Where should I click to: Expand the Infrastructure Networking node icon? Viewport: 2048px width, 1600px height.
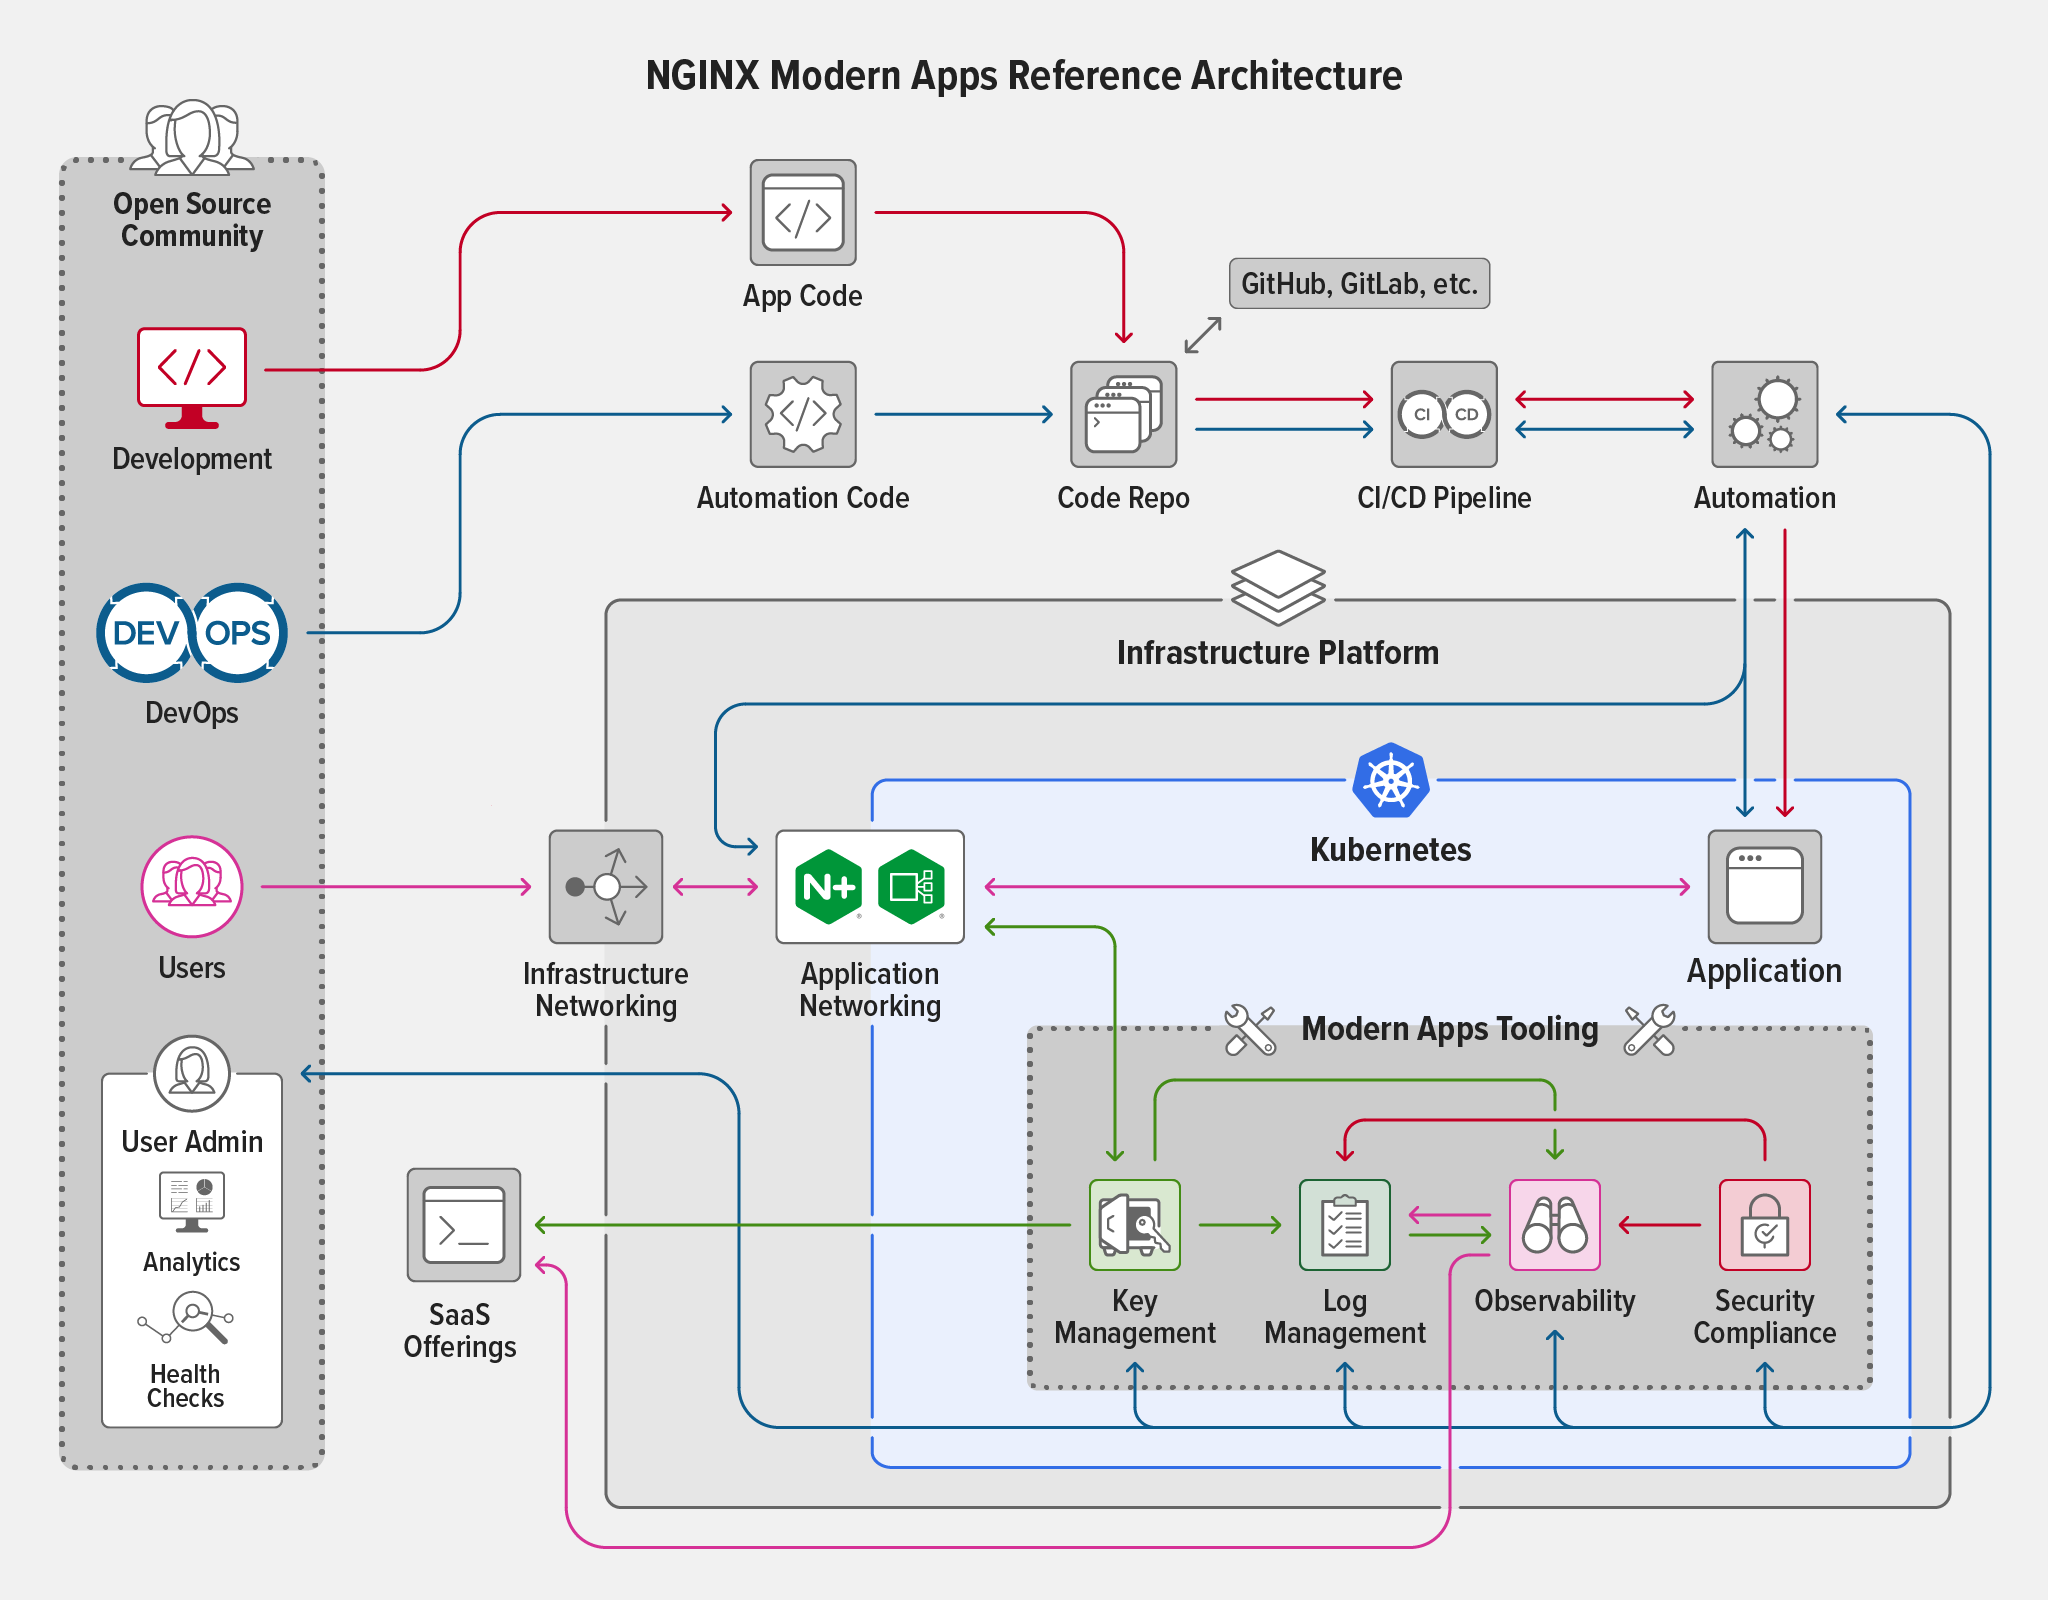[604, 886]
